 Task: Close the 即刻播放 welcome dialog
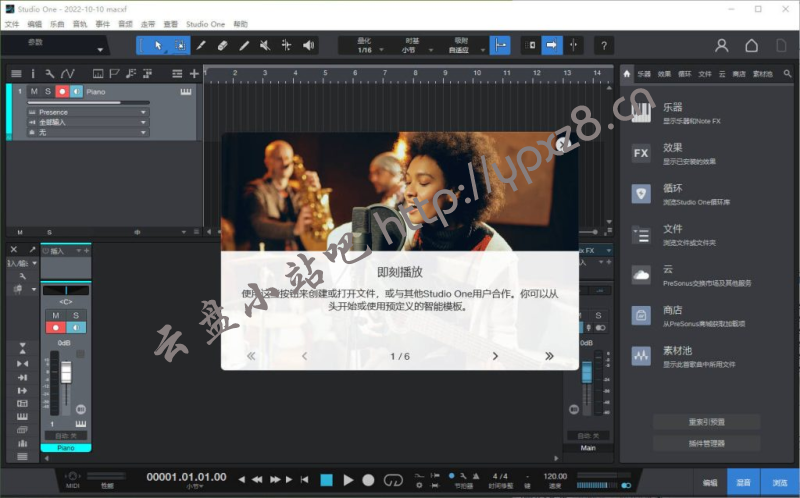coord(562,145)
